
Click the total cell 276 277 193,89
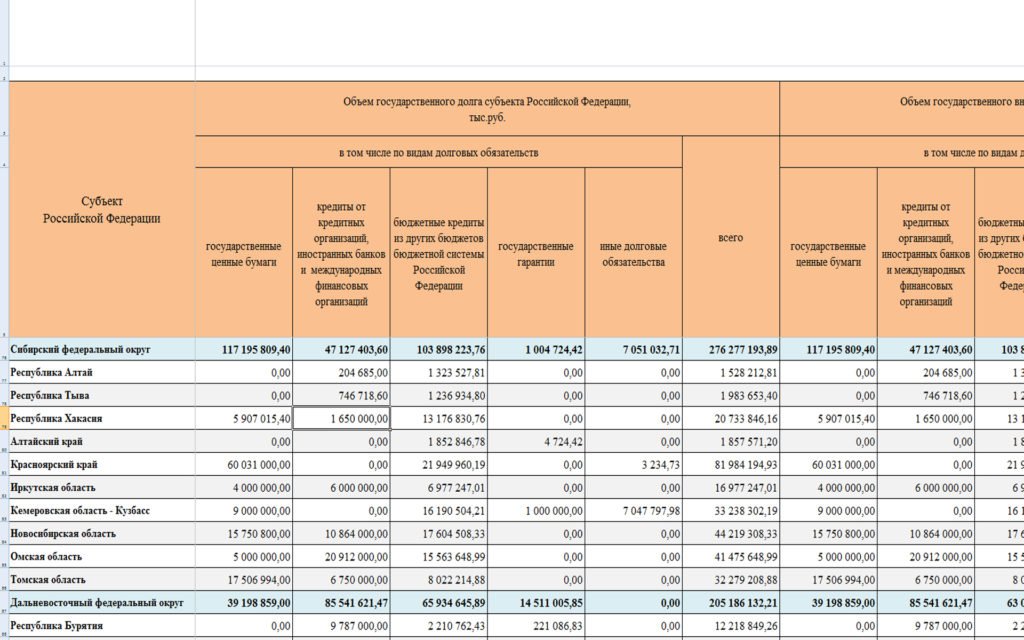pyautogui.click(x=730, y=350)
